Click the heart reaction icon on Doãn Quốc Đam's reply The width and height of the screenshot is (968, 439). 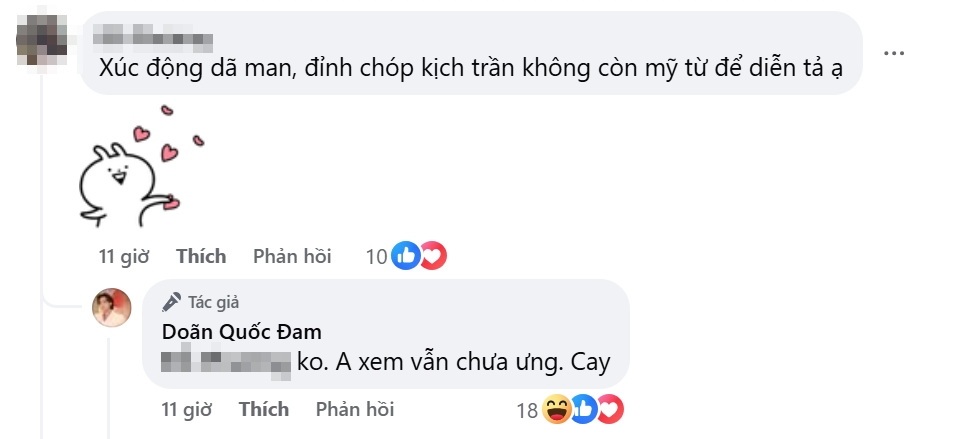coord(610,408)
